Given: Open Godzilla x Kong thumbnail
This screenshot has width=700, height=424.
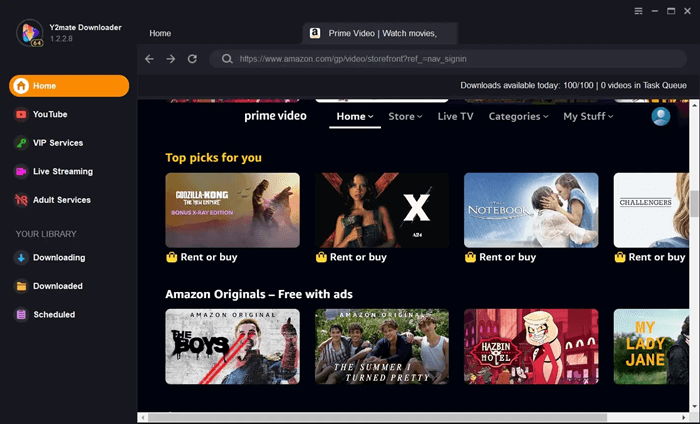Looking at the screenshot, I should click(233, 210).
